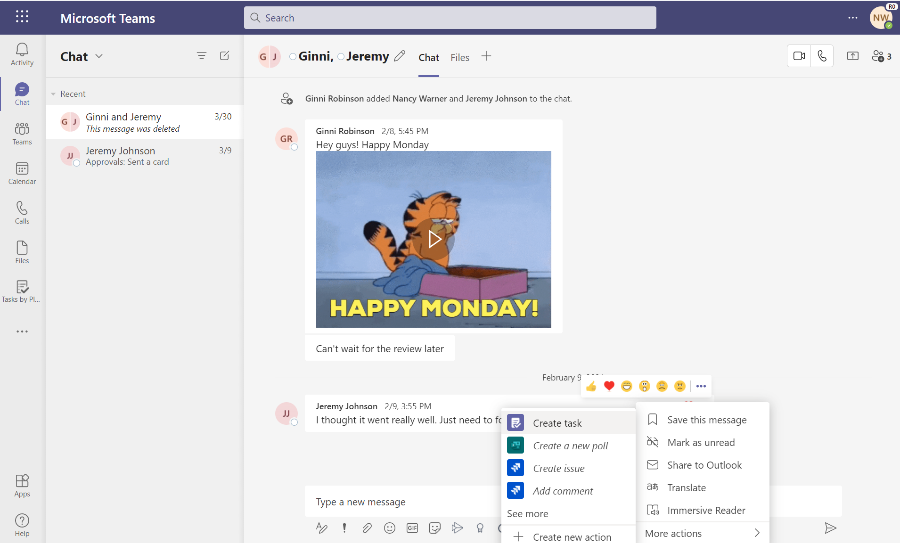
Task: Start a video call with the group
Action: 799,56
